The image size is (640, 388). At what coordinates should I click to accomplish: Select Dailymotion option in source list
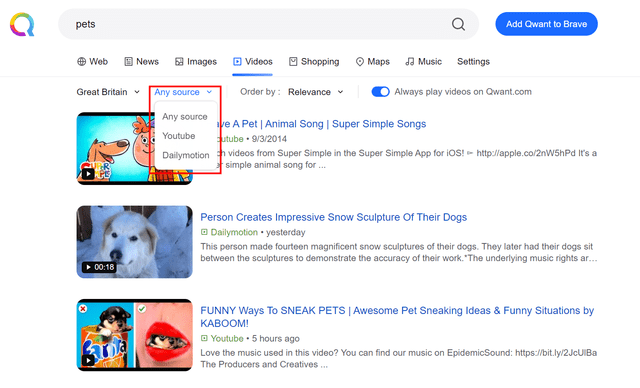186,155
